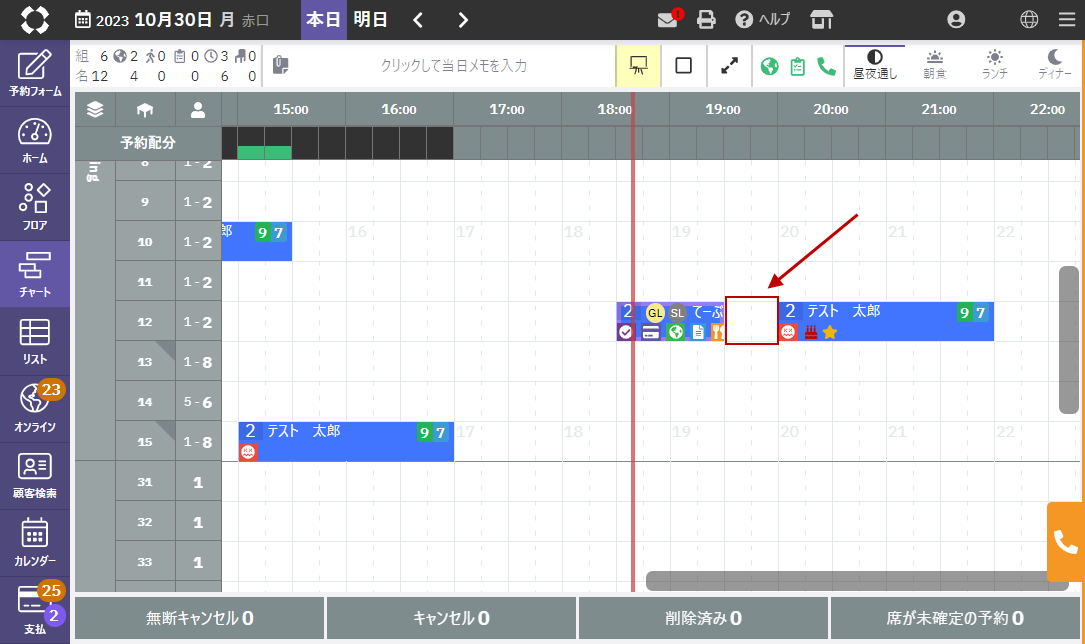Open the キャンセル 0 panel button

(x=452, y=618)
